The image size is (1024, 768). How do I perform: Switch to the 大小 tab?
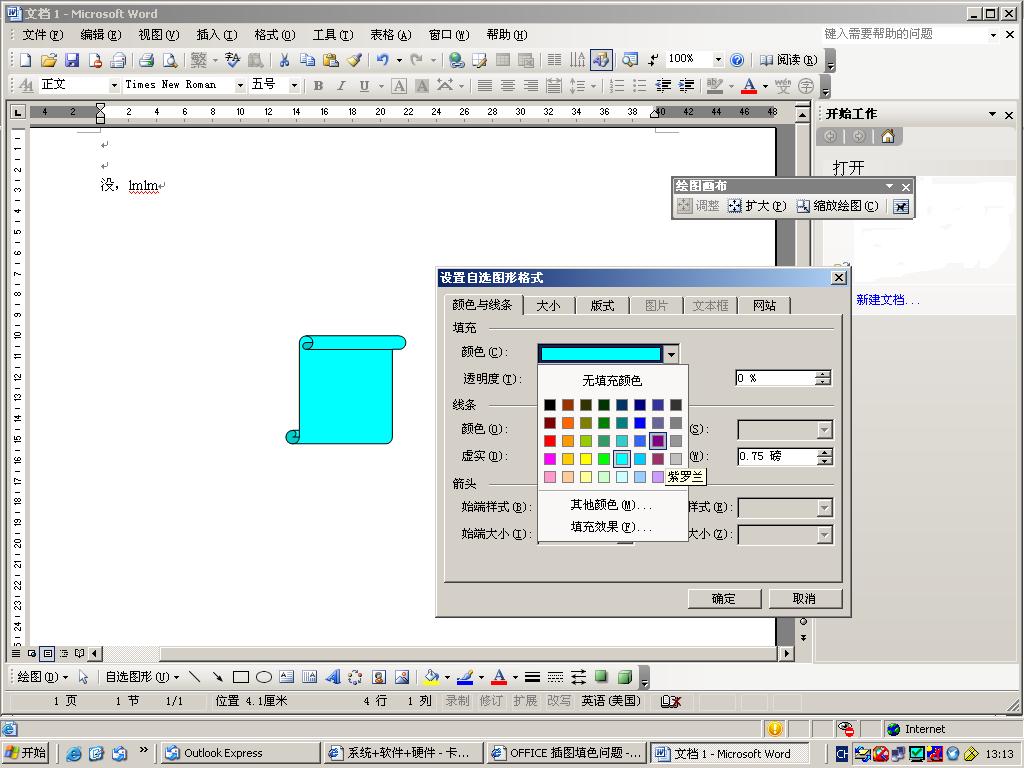point(548,305)
